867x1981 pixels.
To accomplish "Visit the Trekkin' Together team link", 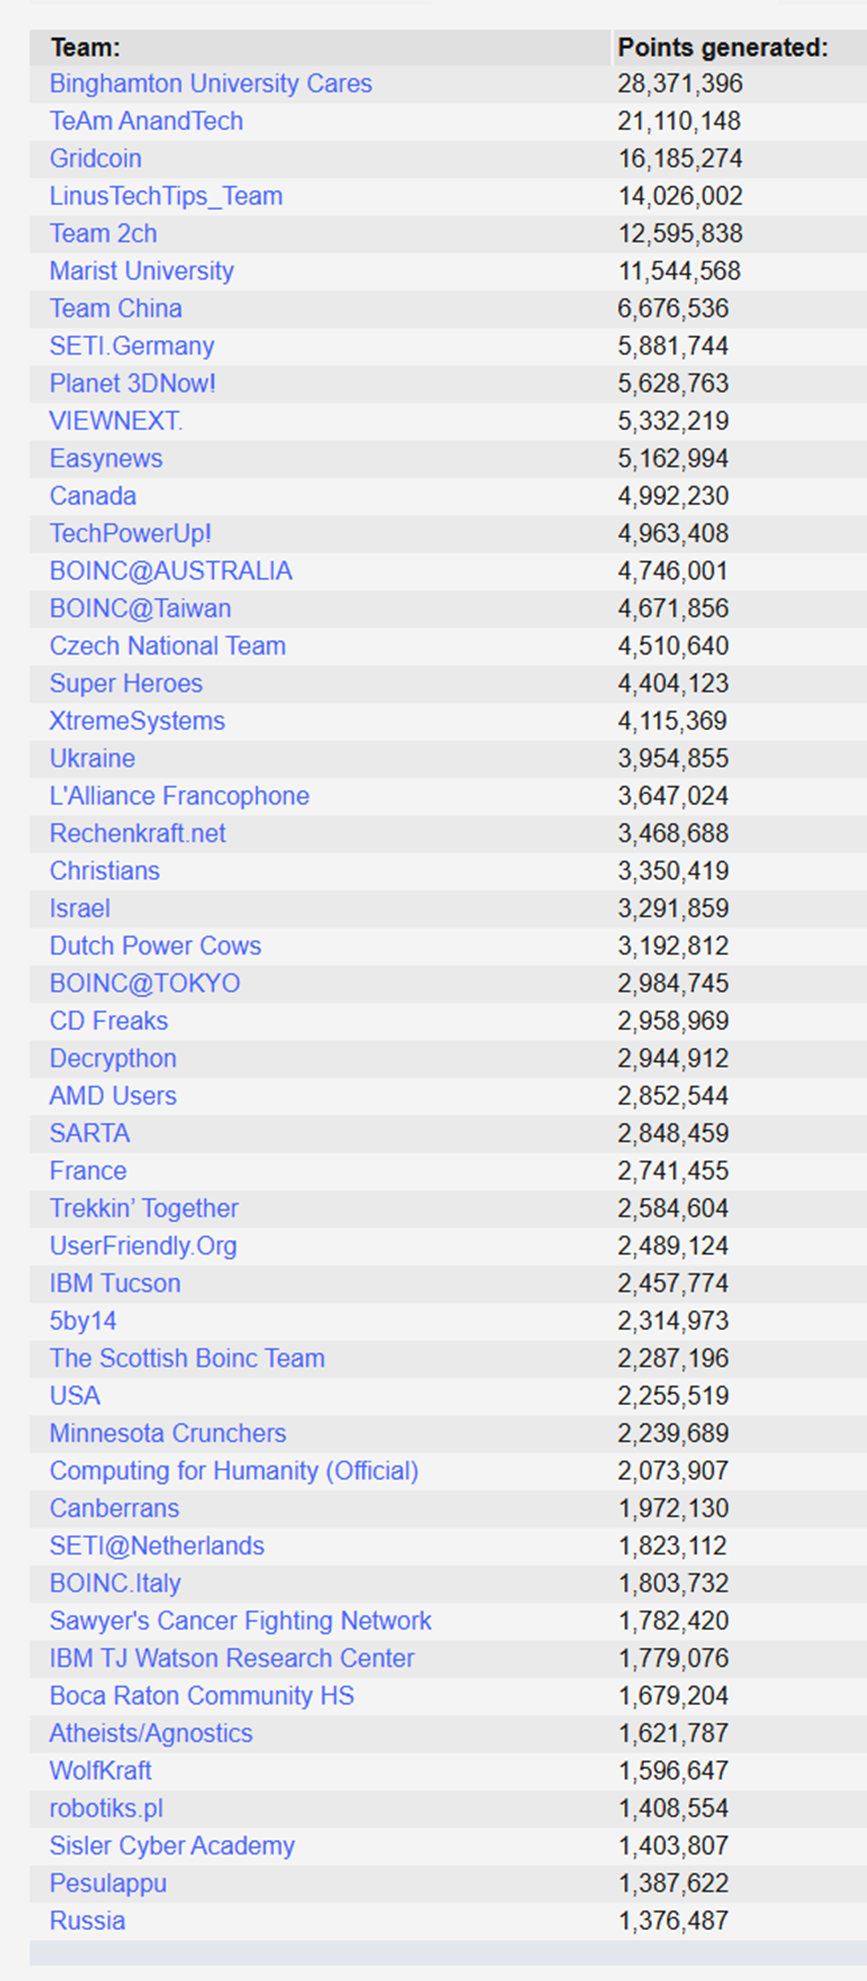I will pyautogui.click(x=144, y=1209).
